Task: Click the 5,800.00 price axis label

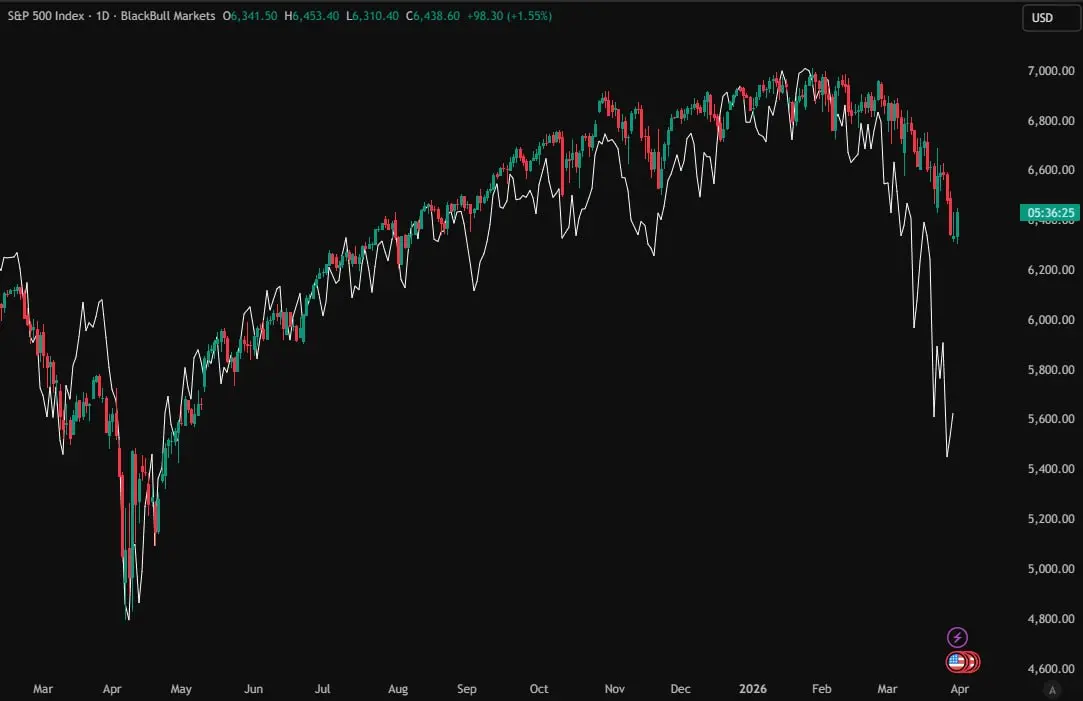Action: pos(1051,369)
